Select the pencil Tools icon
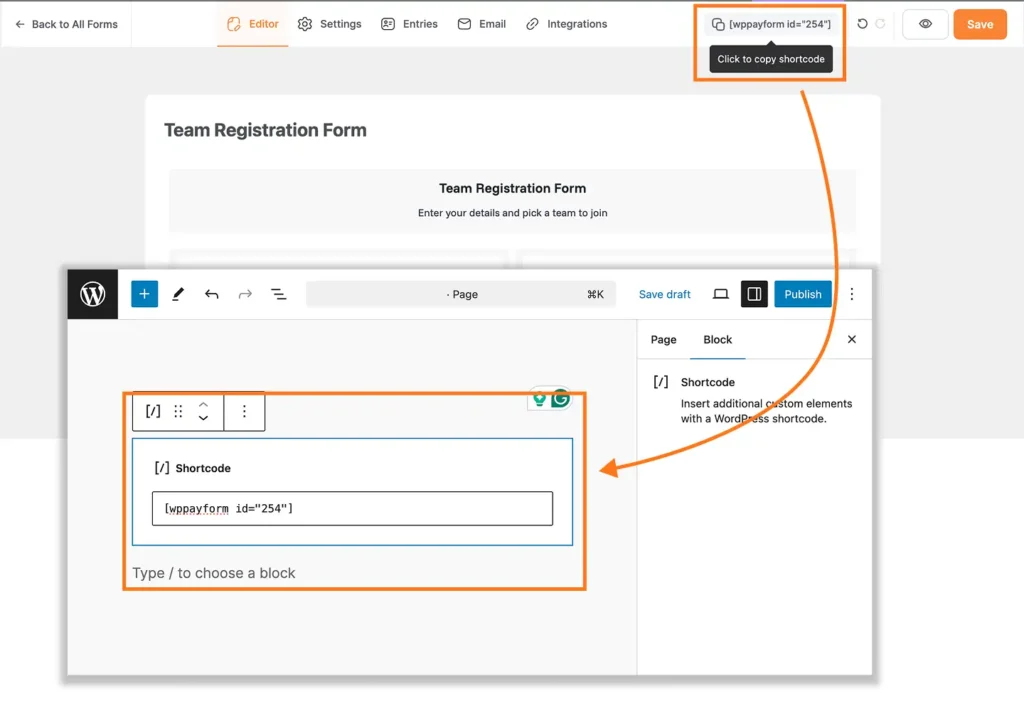The width and height of the screenshot is (1024, 706). pyautogui.click(x=178, y=294)
